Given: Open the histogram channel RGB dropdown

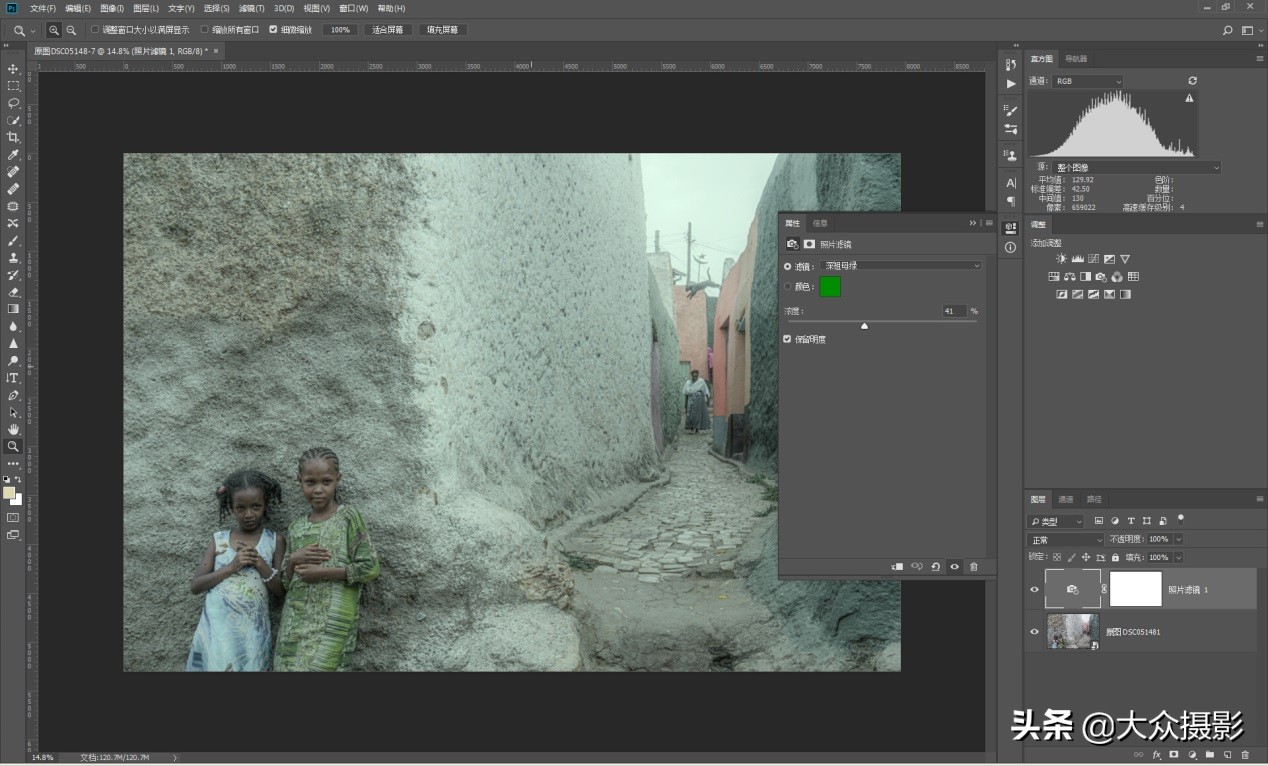Looking at the screenshot, I should click(1089, 81).
